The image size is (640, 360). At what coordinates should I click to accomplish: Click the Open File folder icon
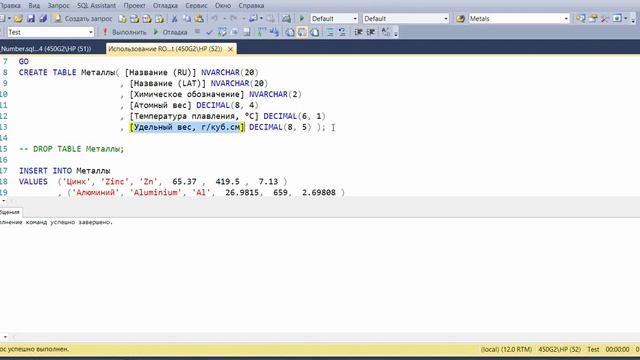[x=18, y=19]
